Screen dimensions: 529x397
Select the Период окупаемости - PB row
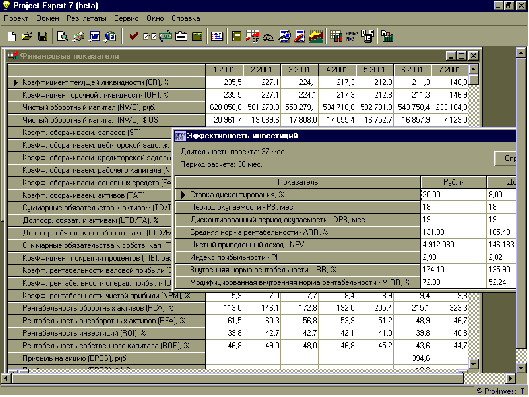tap(298, 207)
